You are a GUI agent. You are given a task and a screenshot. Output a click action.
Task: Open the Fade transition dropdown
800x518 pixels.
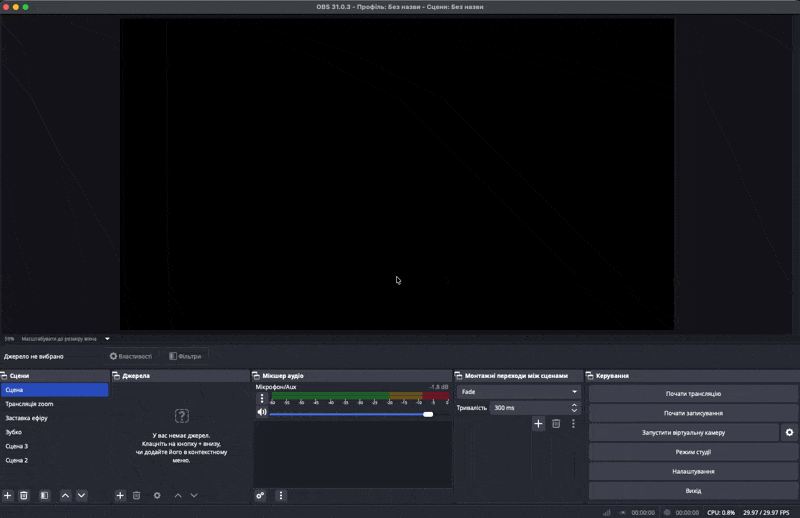tap(518, 392)
